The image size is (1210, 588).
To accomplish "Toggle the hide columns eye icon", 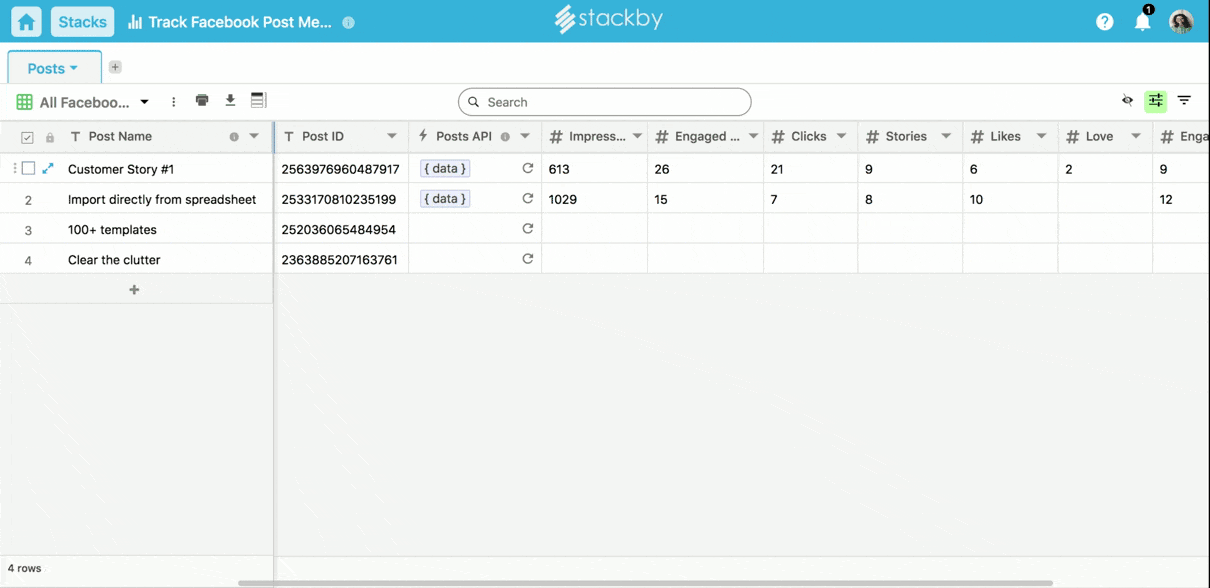I will tap(1127, 101).
